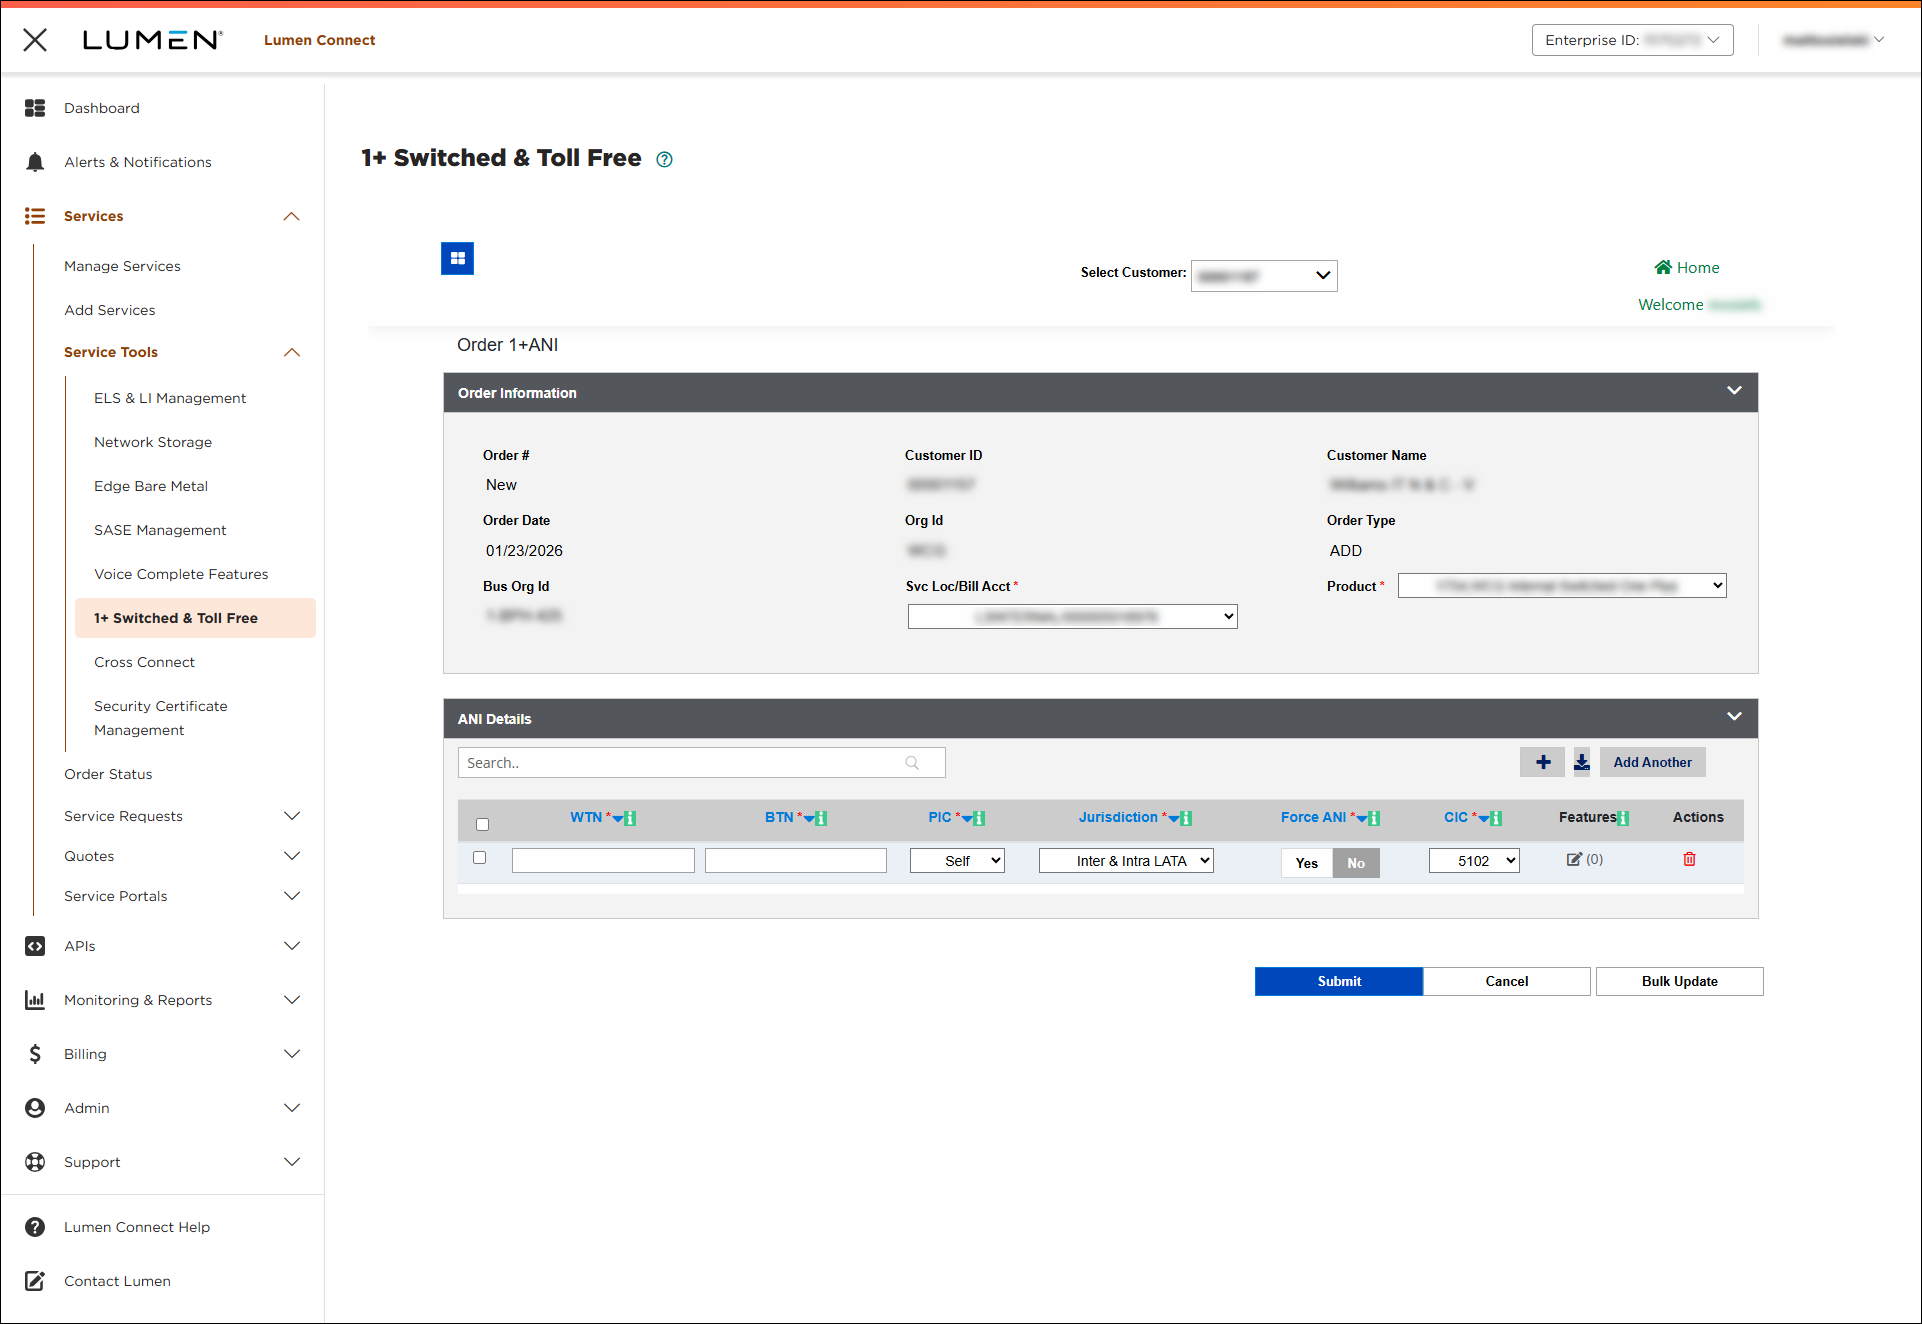Go to Home link
Viewport: 1922px width, 1324px height.
point(1687,267)
